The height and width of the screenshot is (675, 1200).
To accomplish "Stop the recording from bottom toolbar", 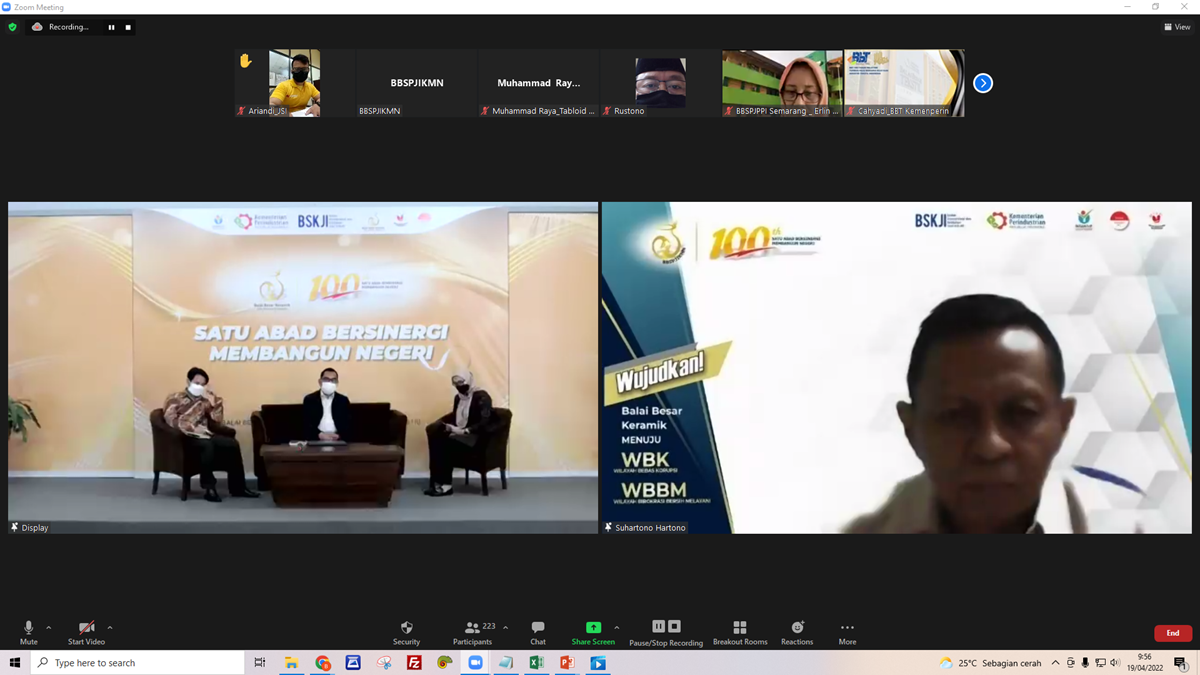I will [674, 627].
